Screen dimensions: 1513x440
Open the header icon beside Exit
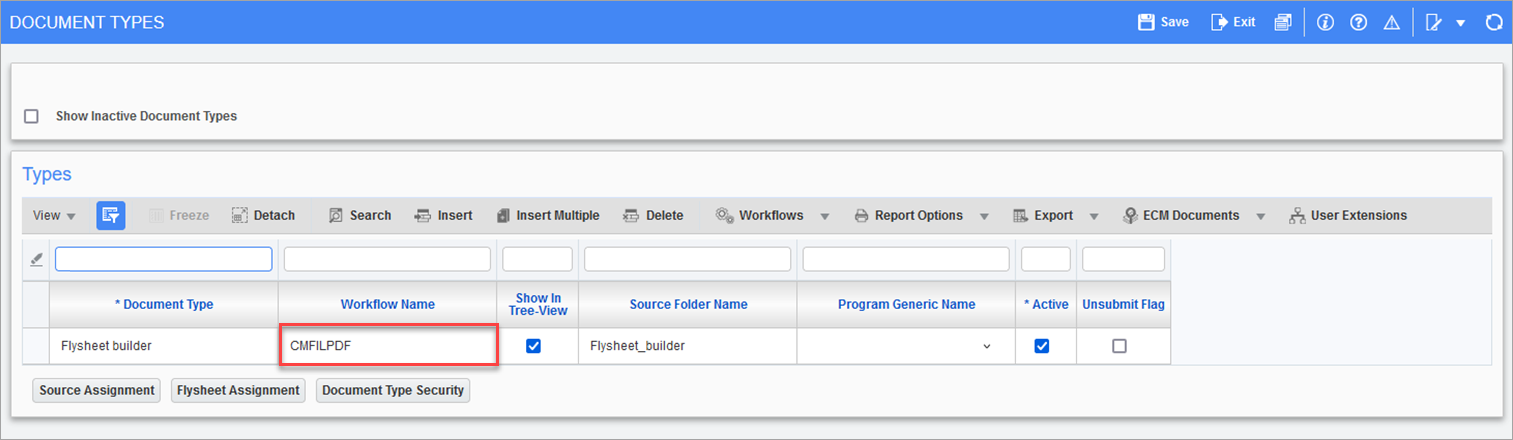coord(1283,22)
